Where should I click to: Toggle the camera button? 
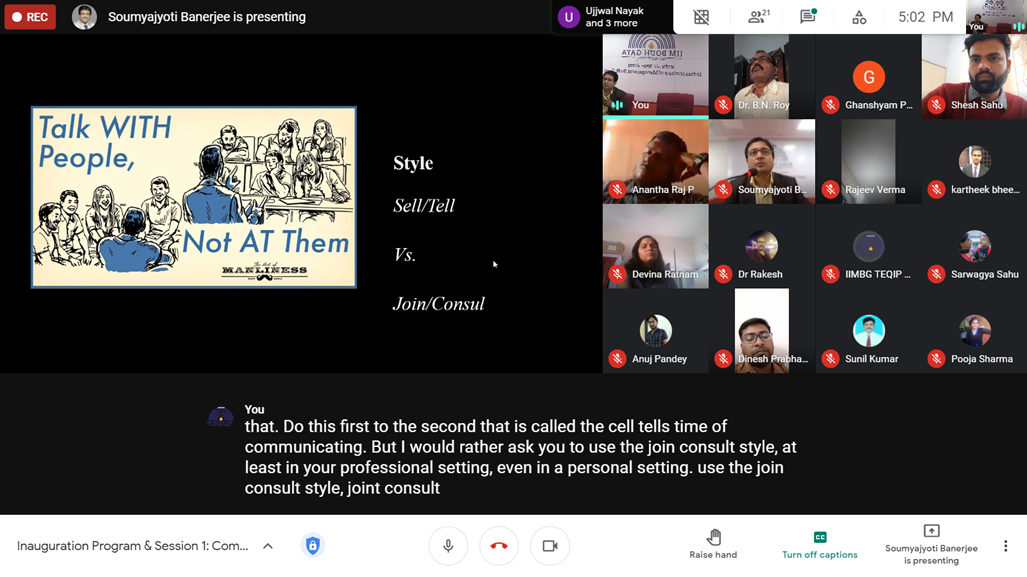549,546
